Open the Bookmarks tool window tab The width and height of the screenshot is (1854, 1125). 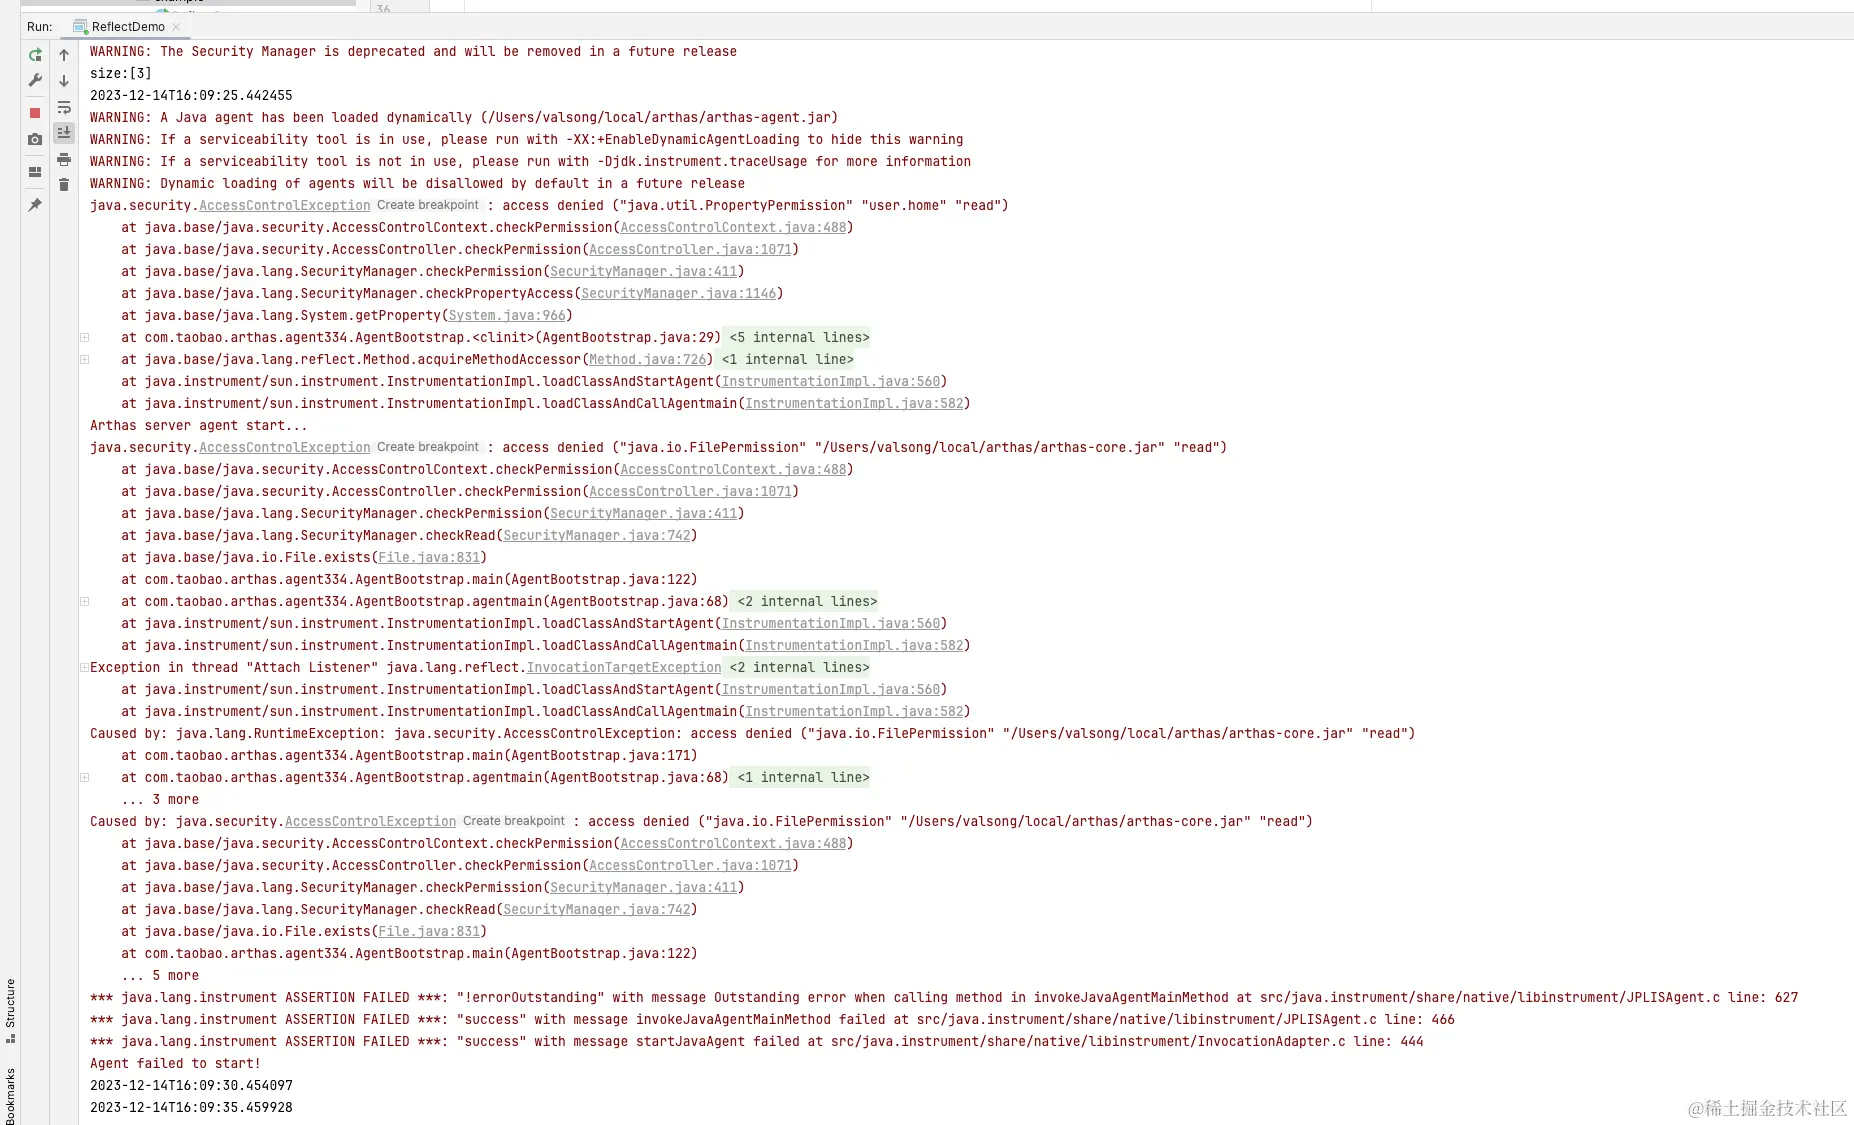pyautogui.click(x=10, y=1096)
